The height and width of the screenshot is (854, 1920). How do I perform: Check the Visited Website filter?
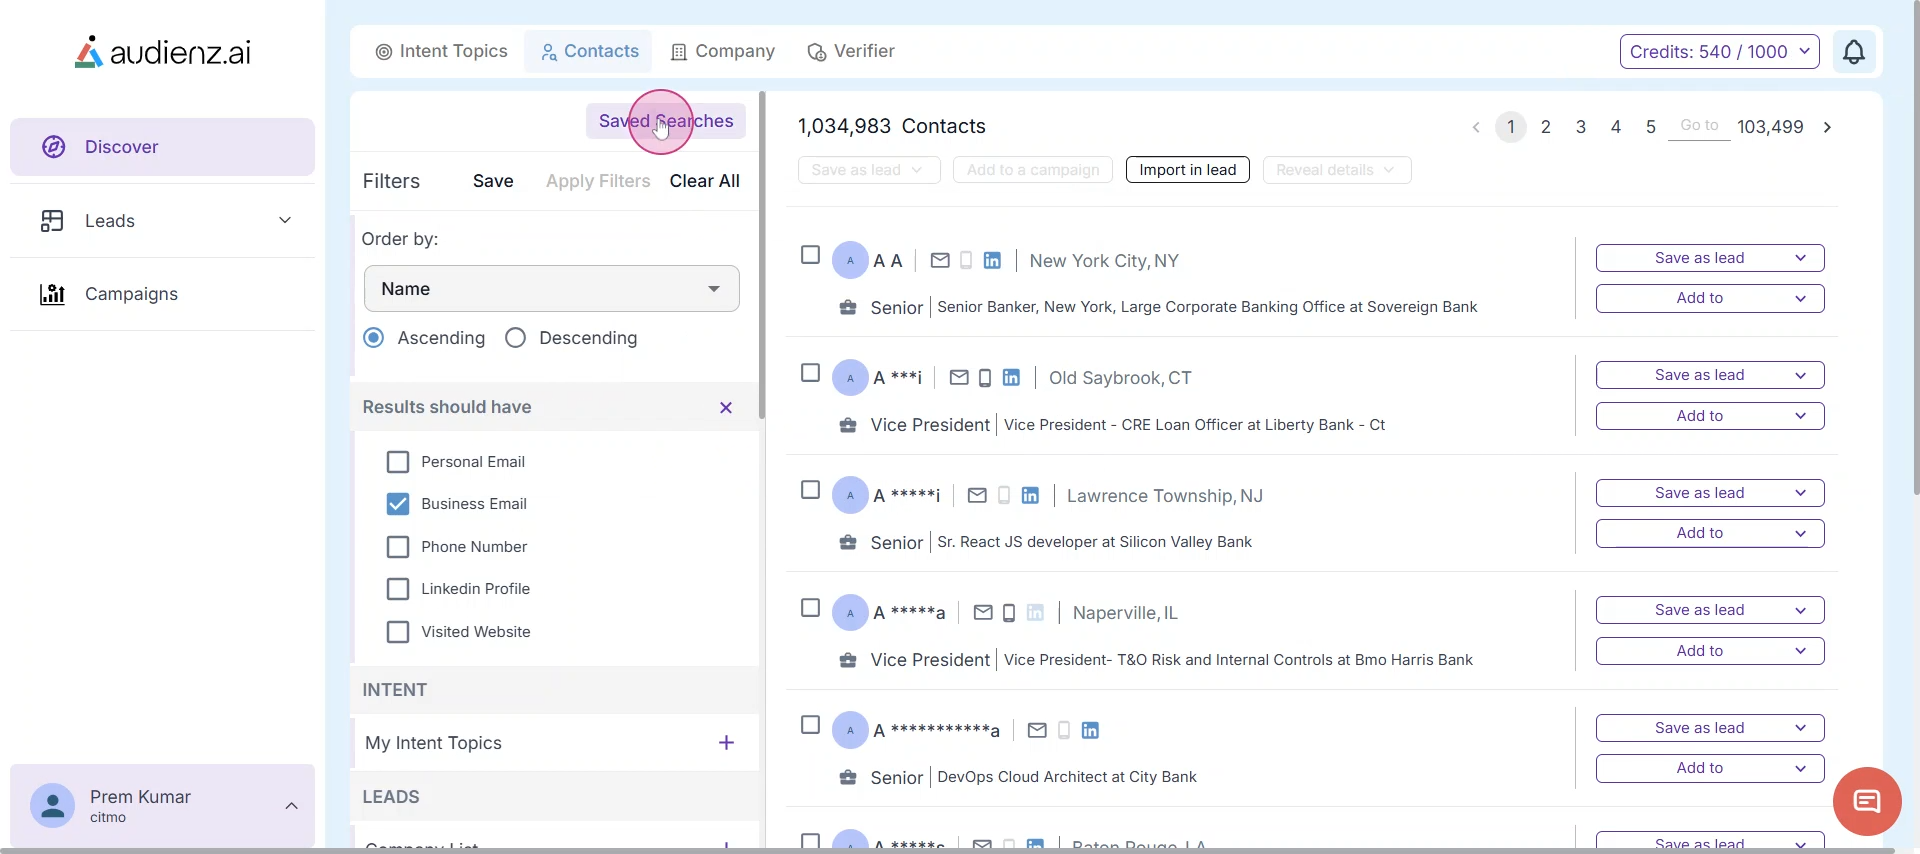398,632
